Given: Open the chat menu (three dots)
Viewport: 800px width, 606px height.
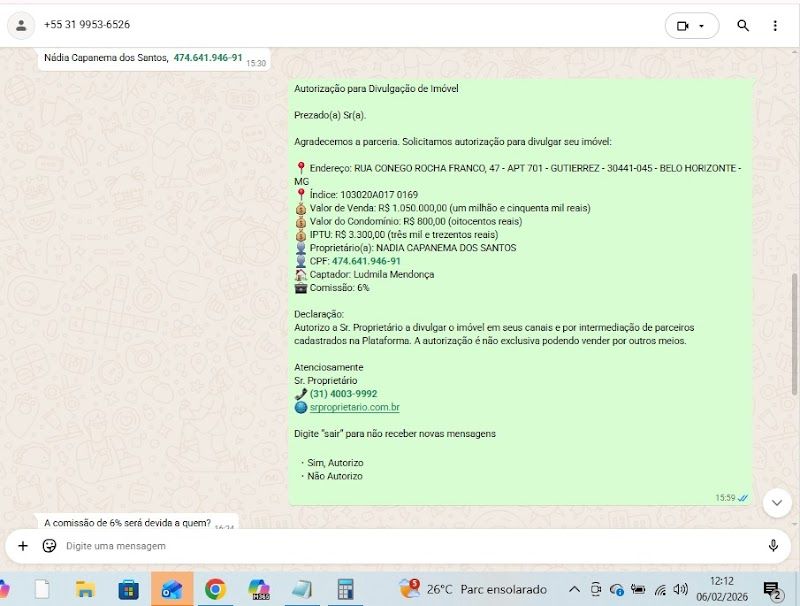Looking at the screenshot, I should [775, 26].
